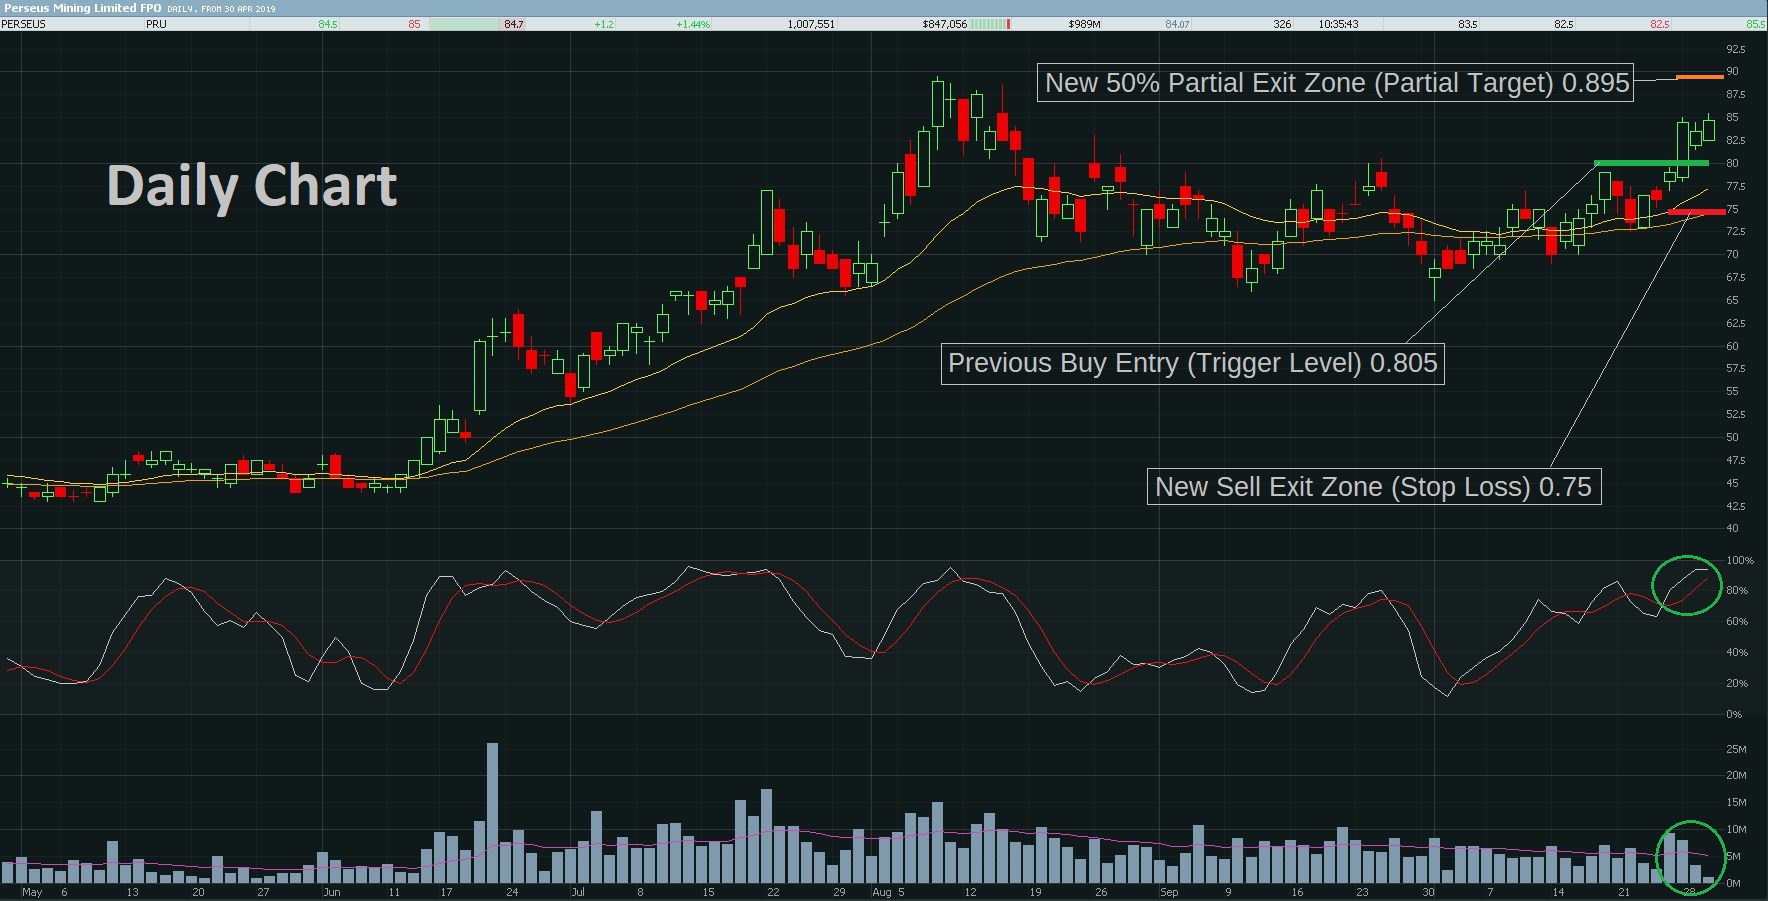Click the '+1.2' price change value
Screen dimensions: 1768x901
[604, 24]
